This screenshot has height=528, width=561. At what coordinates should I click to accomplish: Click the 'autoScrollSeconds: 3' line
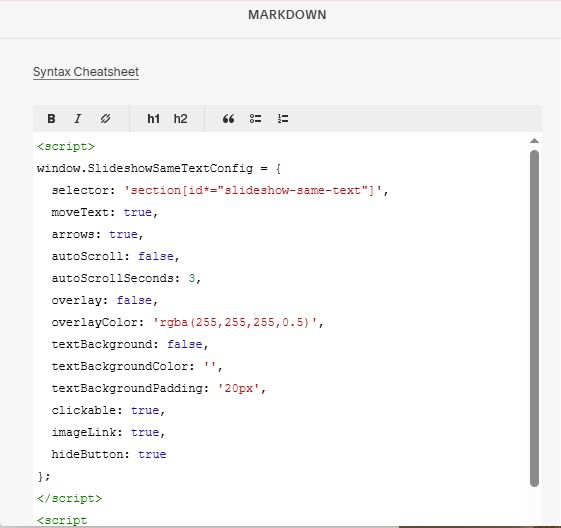(x=126, y=278)
